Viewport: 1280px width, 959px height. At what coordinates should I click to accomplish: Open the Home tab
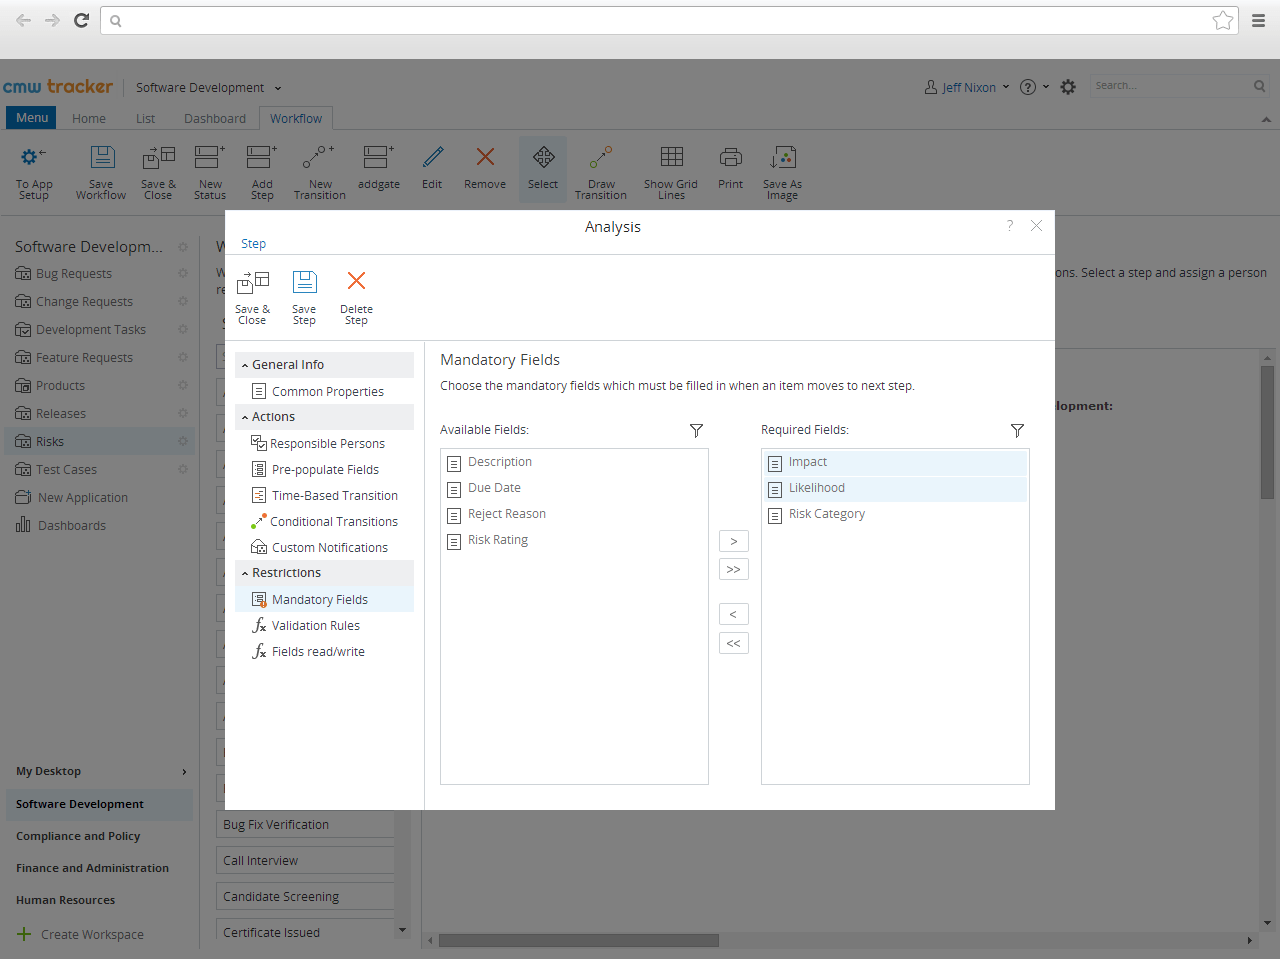pos(88,118)
